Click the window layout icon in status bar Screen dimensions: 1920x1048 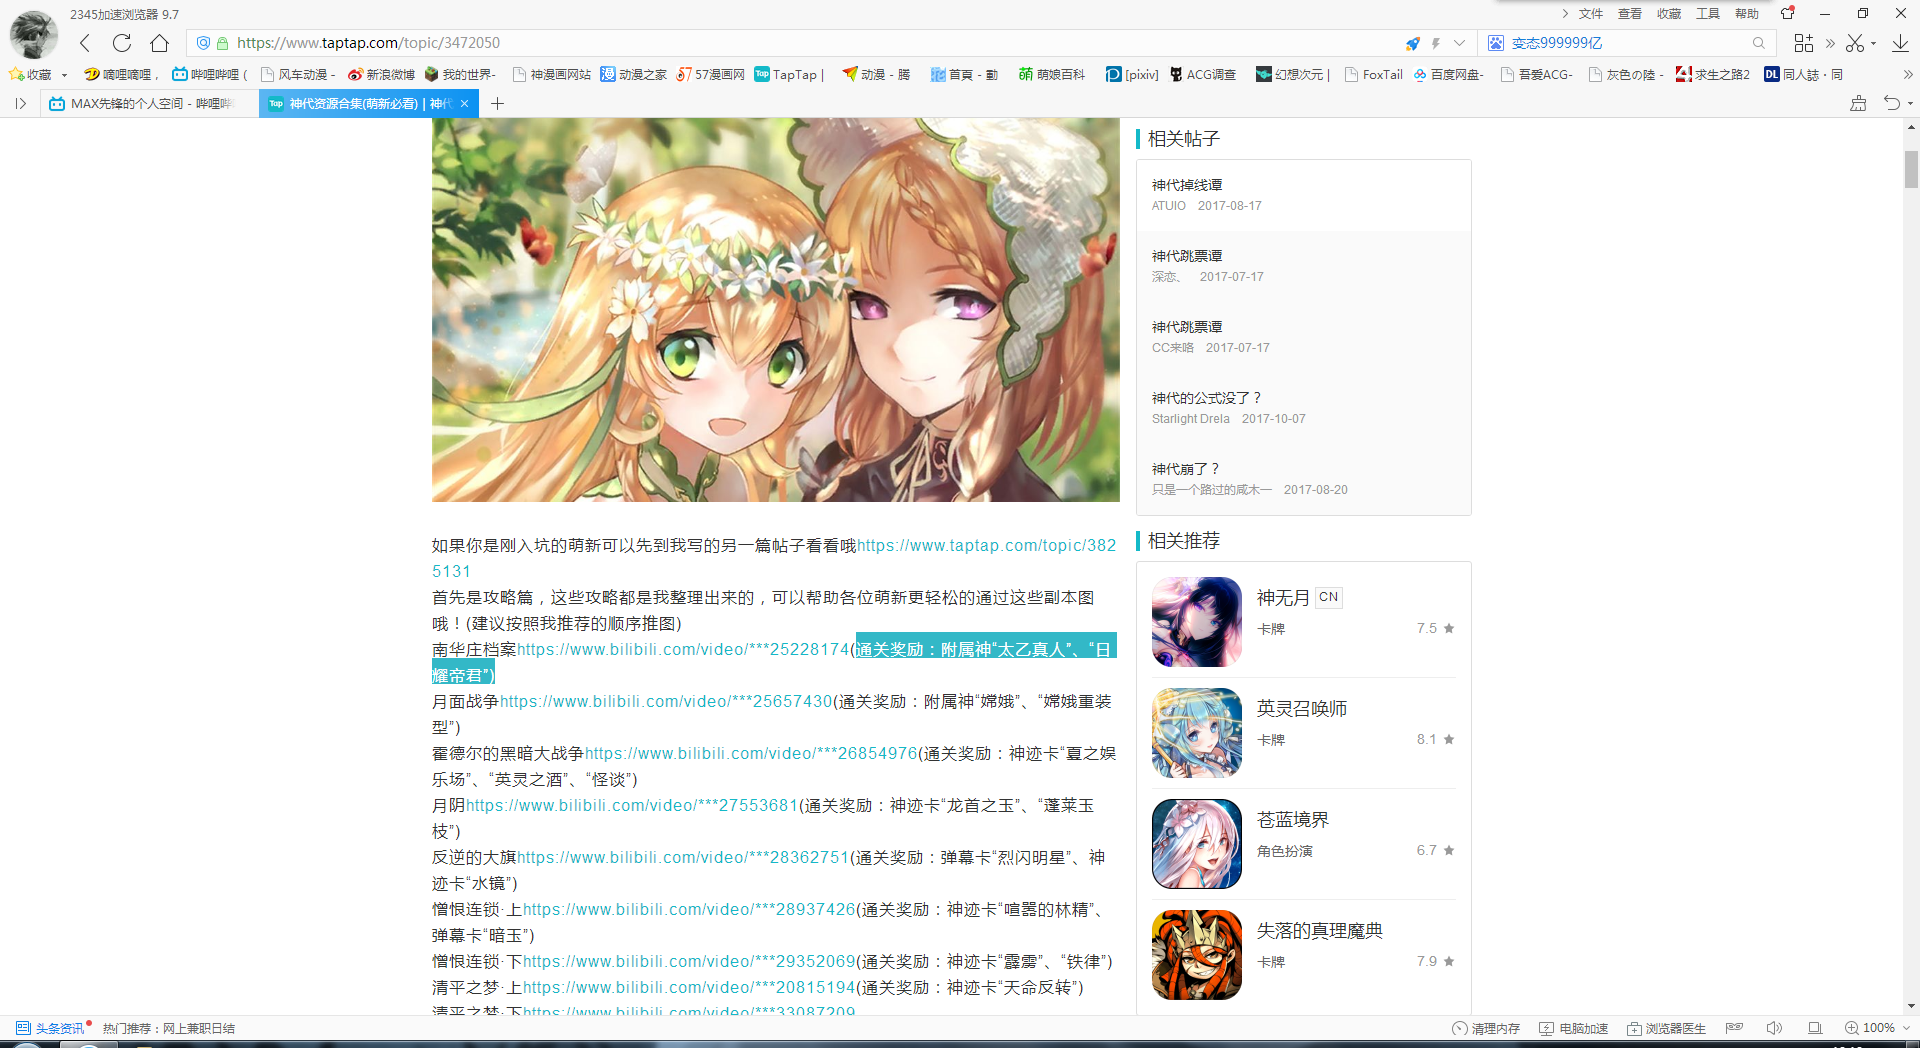1815,1028
